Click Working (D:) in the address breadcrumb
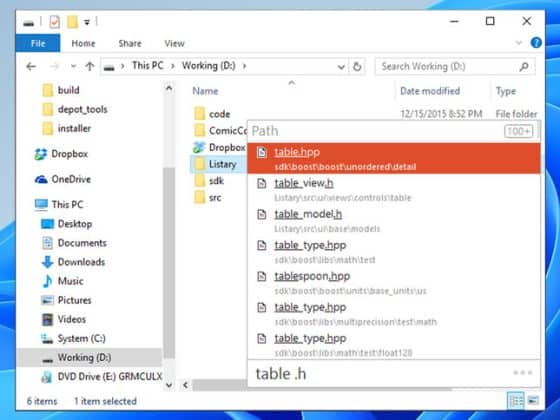Viewport: 560px width, 420px height. click(x=209, y=66)
